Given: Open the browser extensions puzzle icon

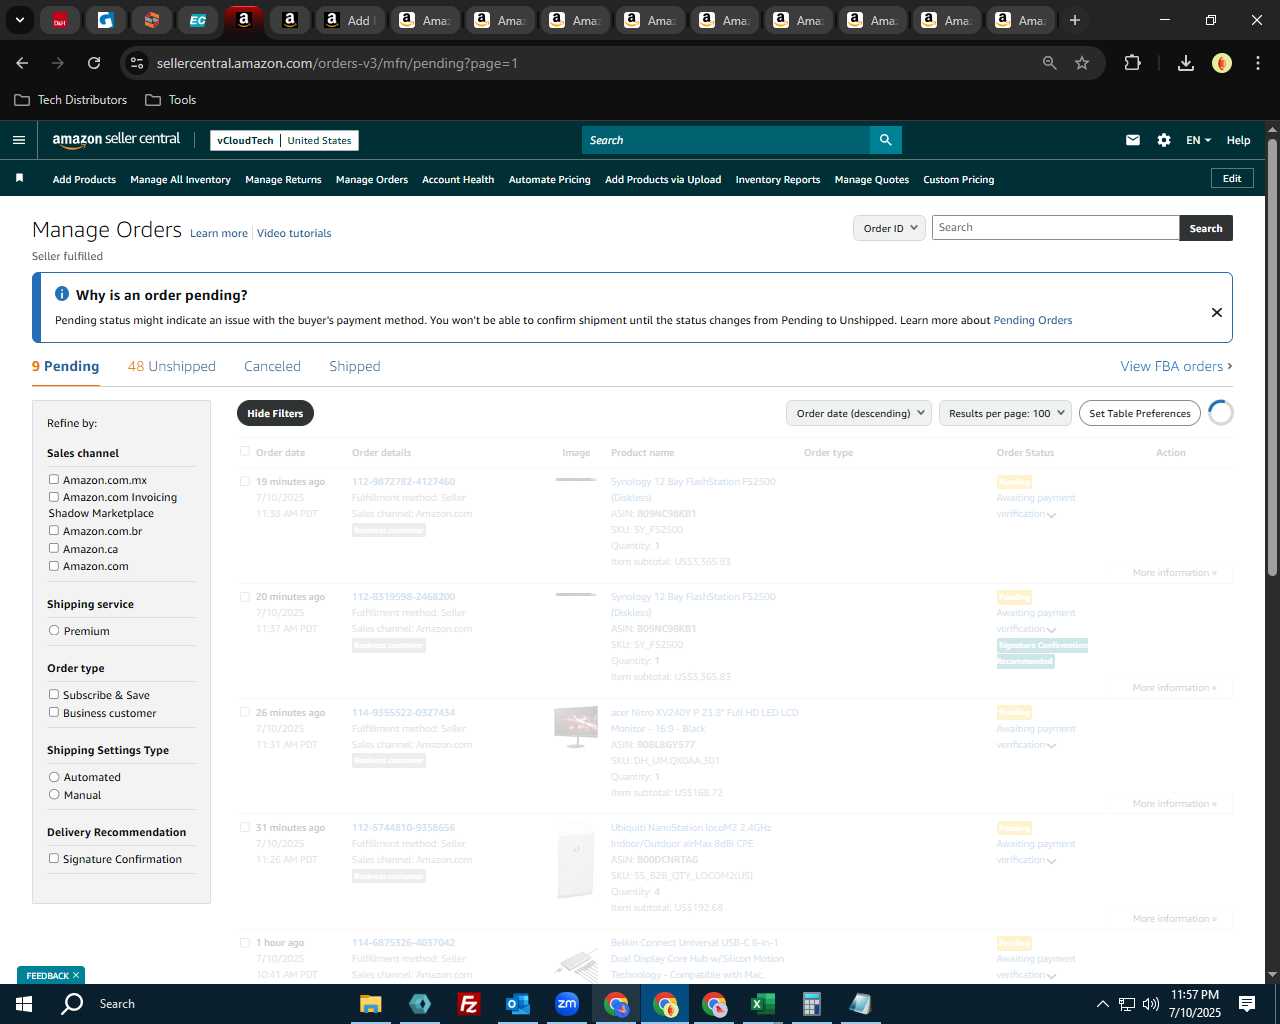Looking at the screenshot, I should tap(1132, 63).
